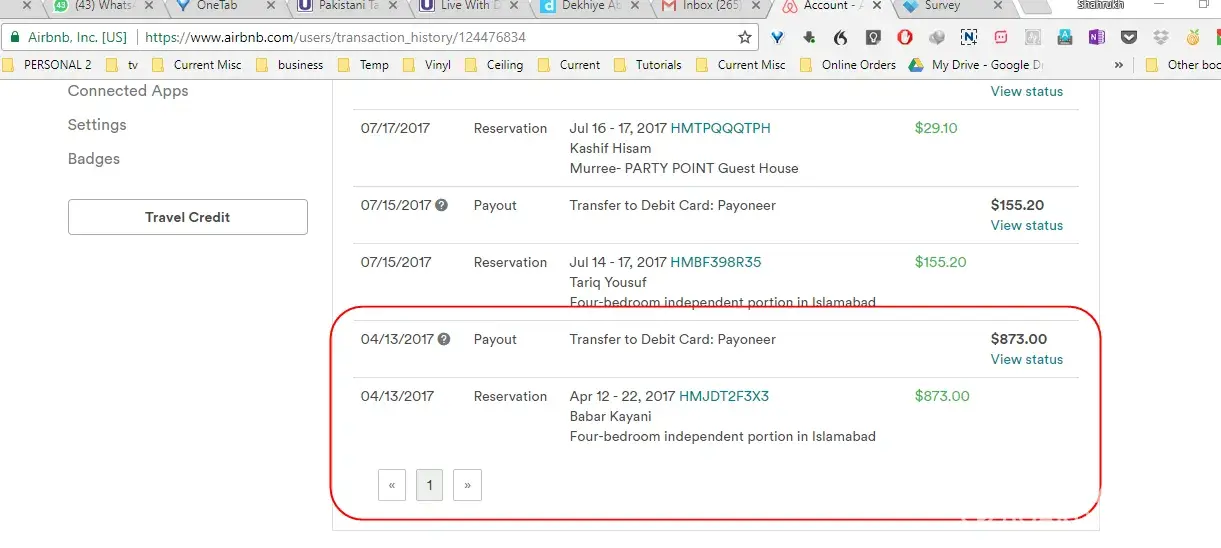
Task: Switch to the Pakistani Ta... browser tab
Action: 345,6
